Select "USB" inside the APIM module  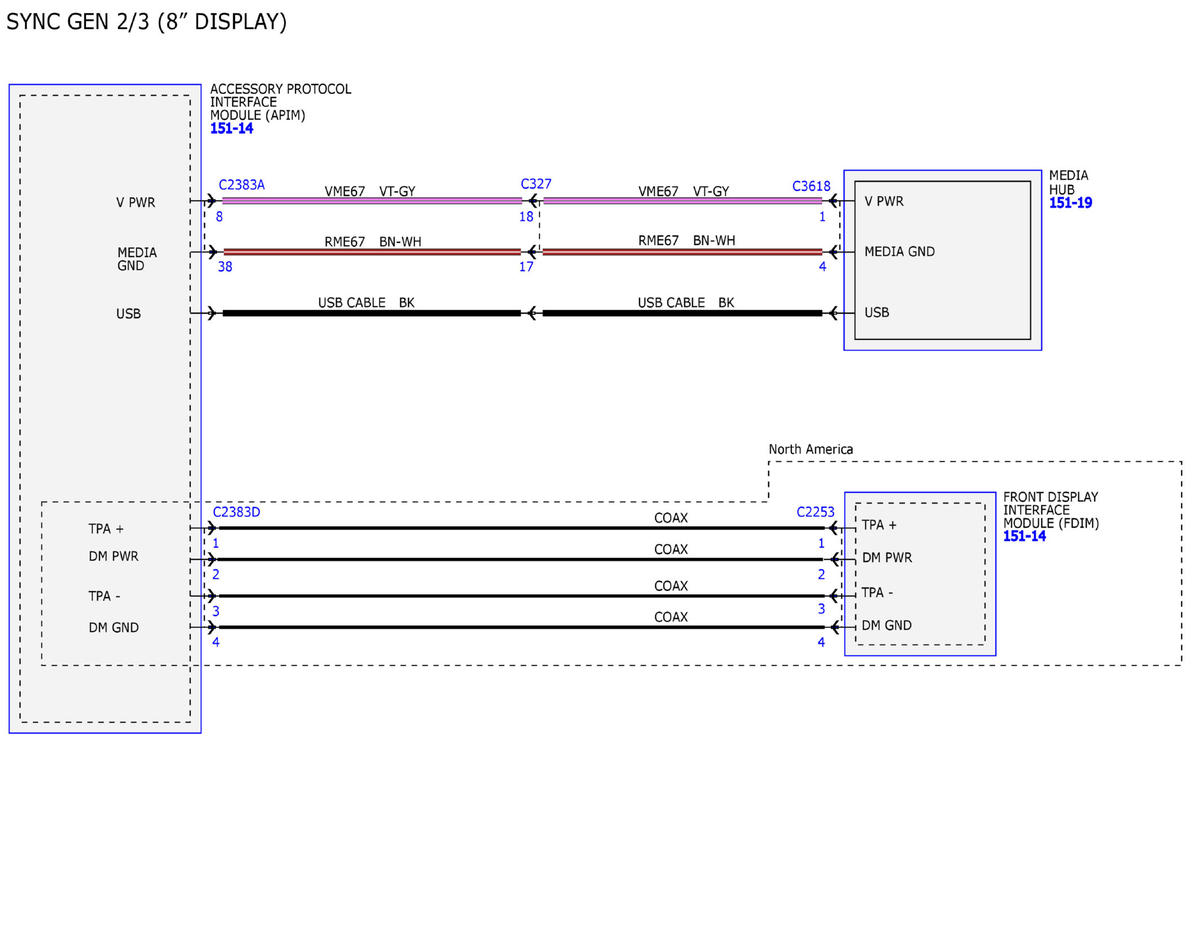[128, 313]
